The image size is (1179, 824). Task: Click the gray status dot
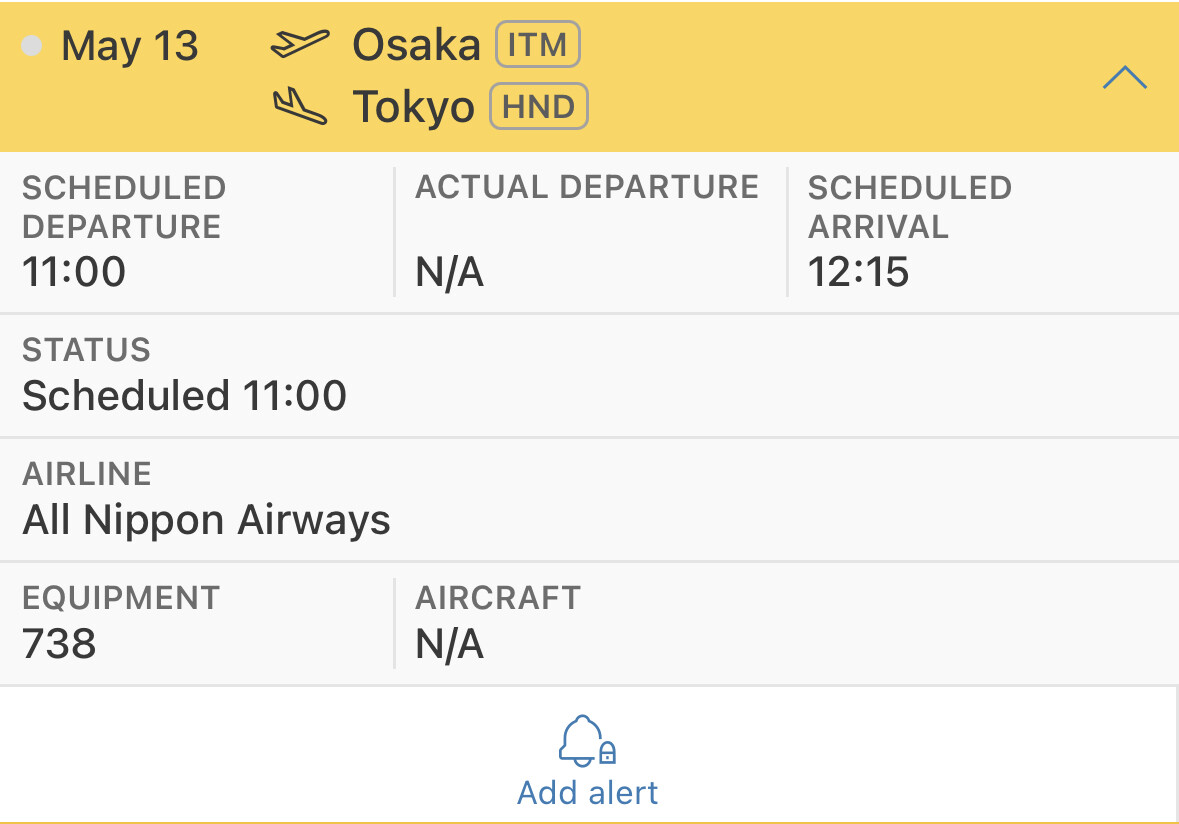32,46
